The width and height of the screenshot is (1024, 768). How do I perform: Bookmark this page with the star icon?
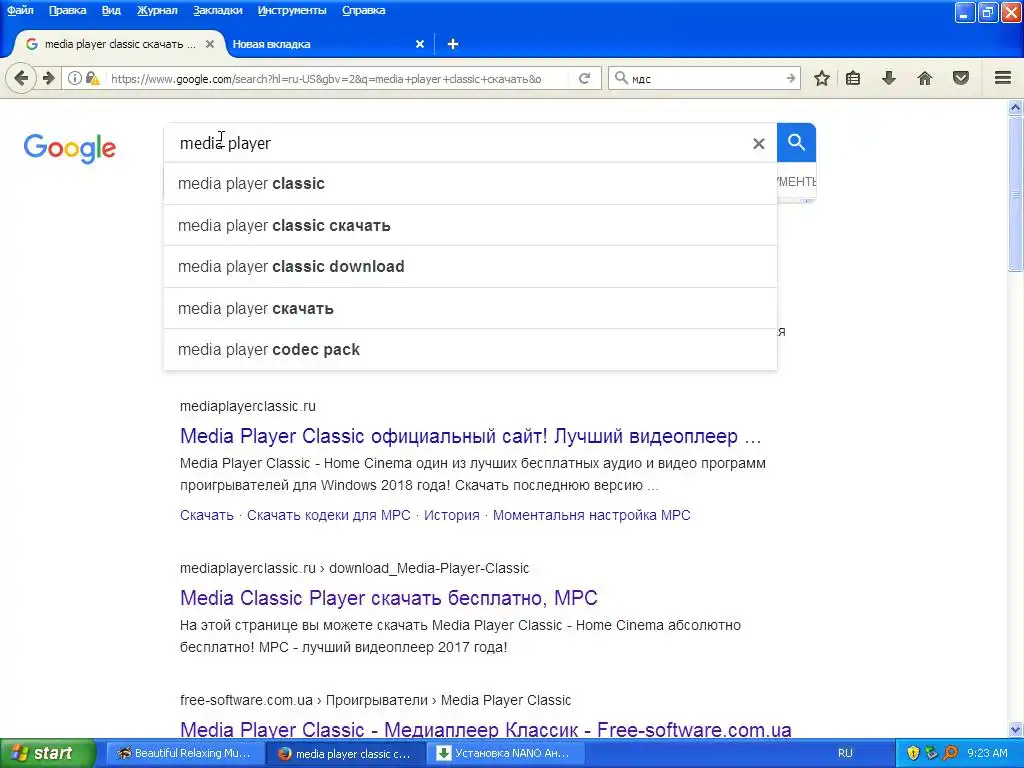[822, 78]
